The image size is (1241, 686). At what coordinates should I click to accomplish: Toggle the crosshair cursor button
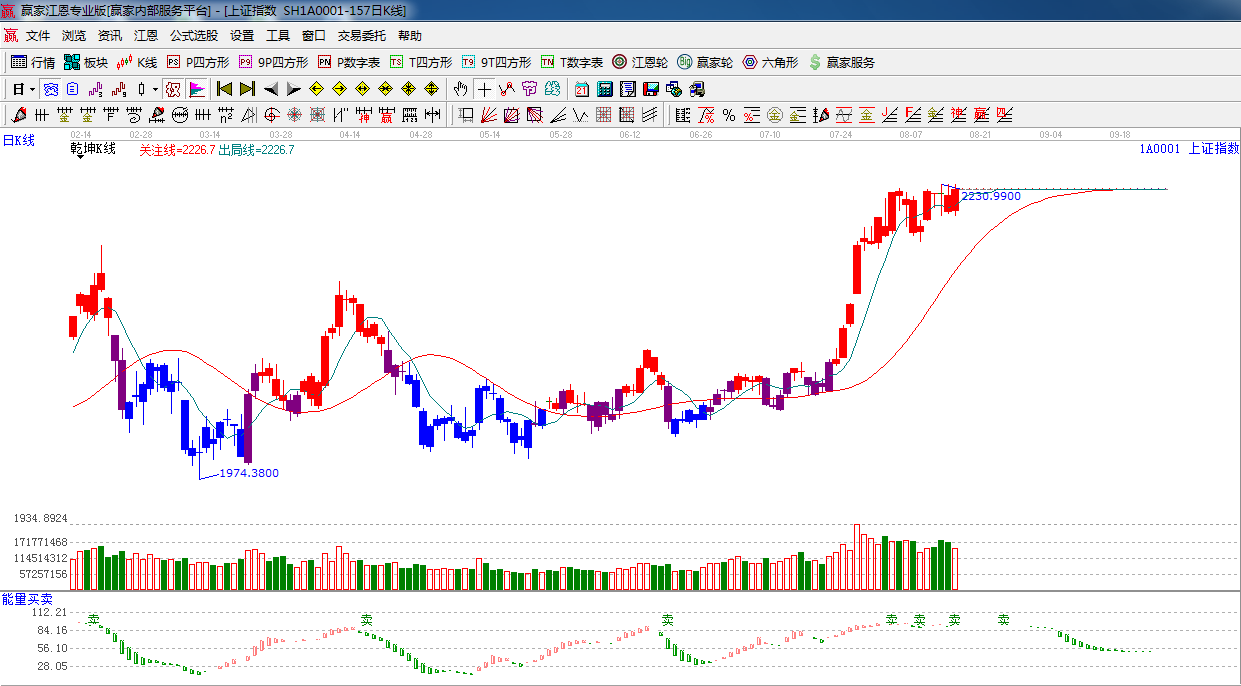[484, 89]
